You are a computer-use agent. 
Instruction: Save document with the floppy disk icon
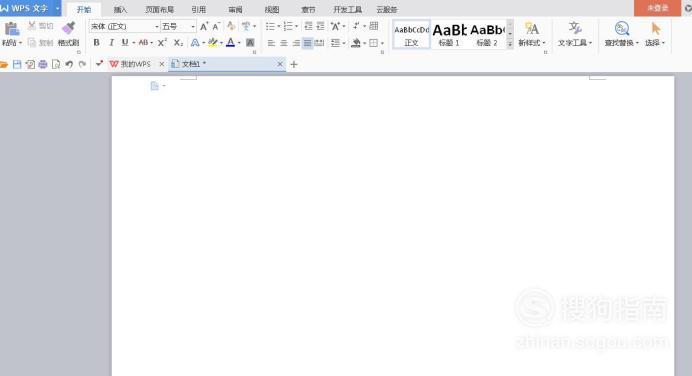coord(17,64)
